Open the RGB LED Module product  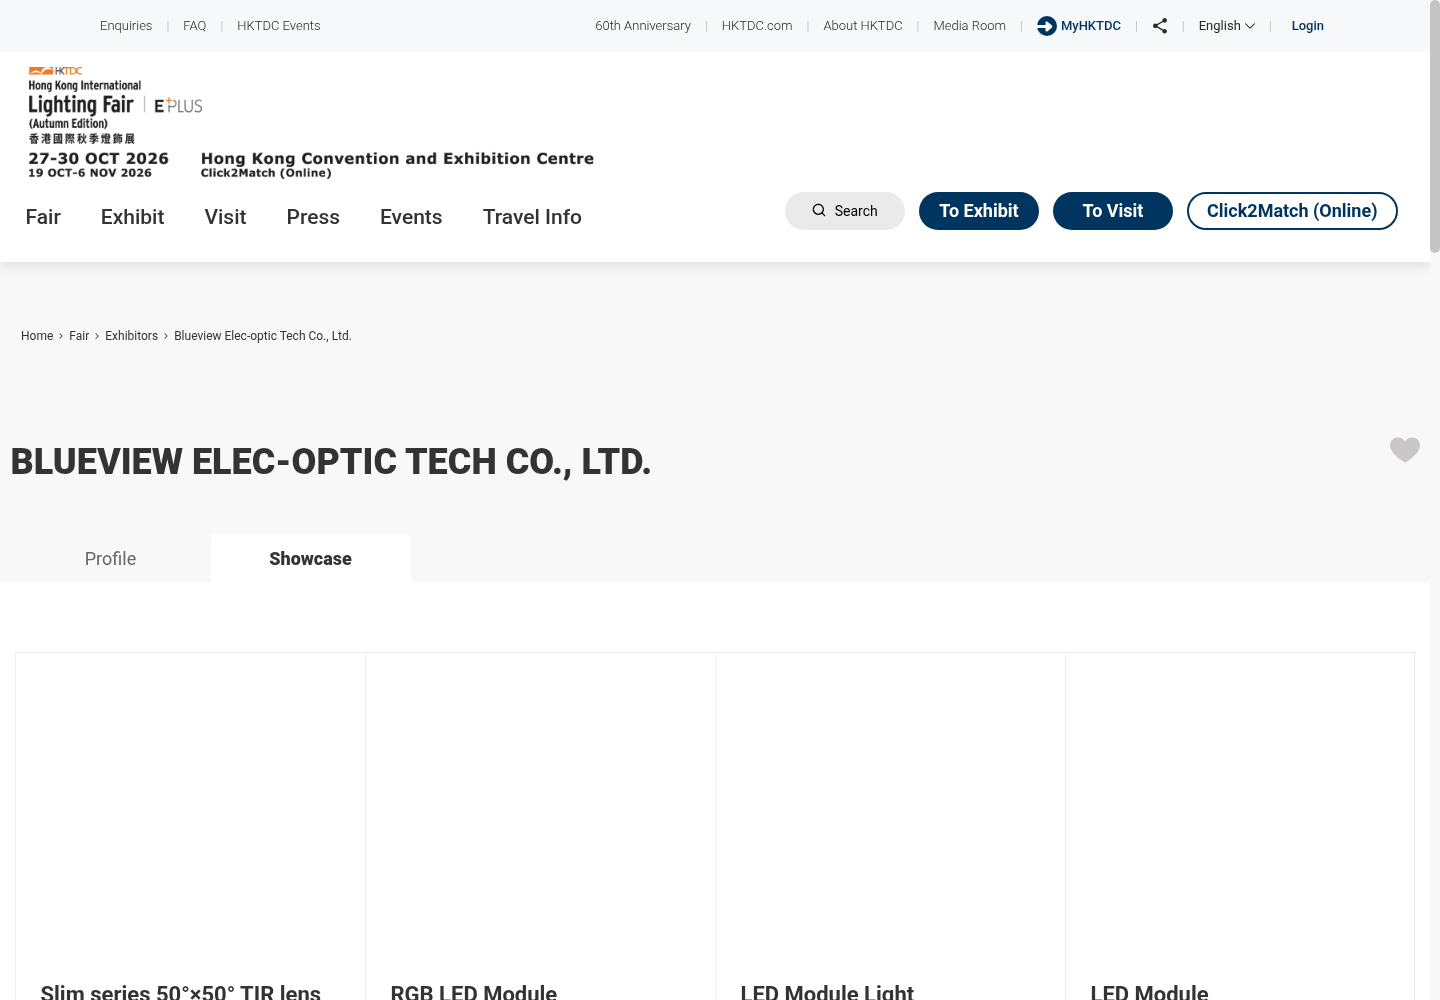pyautogui.click(x=474, y=992)
